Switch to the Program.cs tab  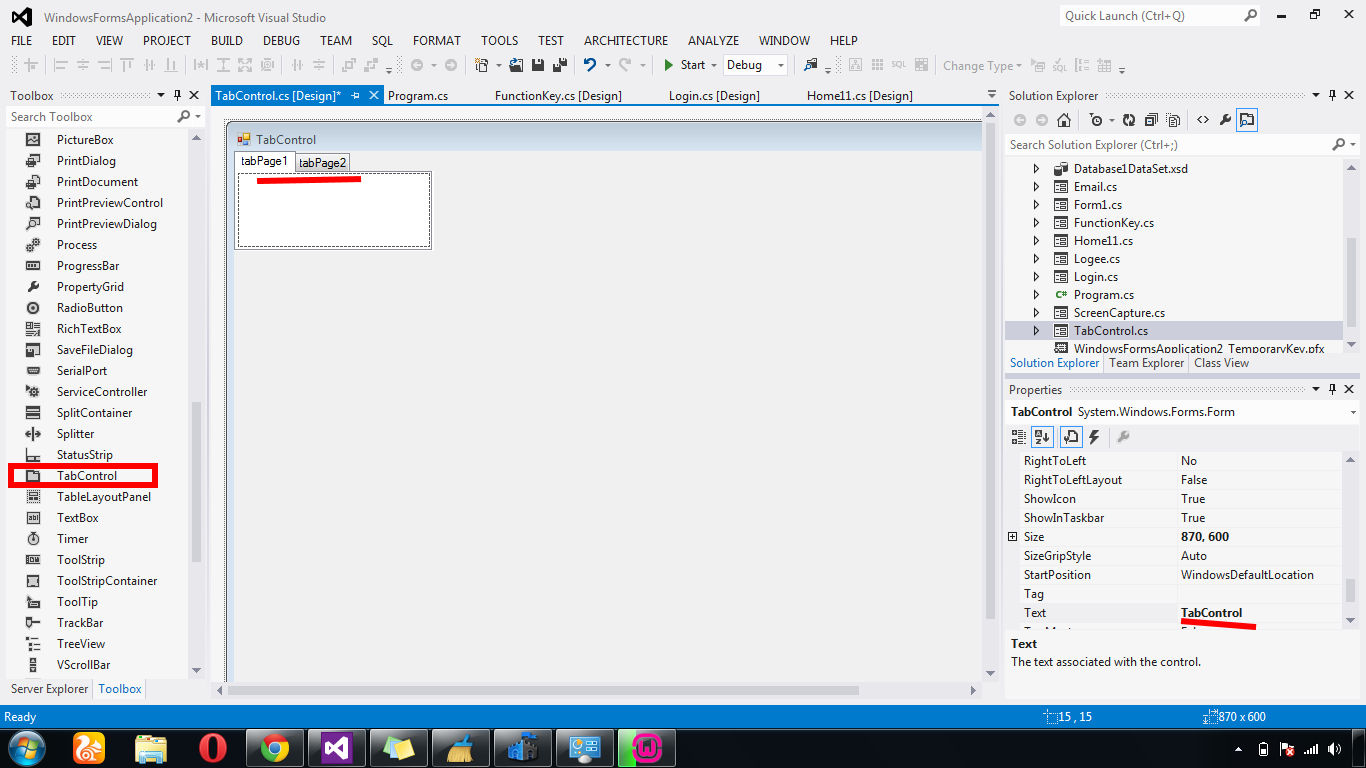click(x=418, y=96)
